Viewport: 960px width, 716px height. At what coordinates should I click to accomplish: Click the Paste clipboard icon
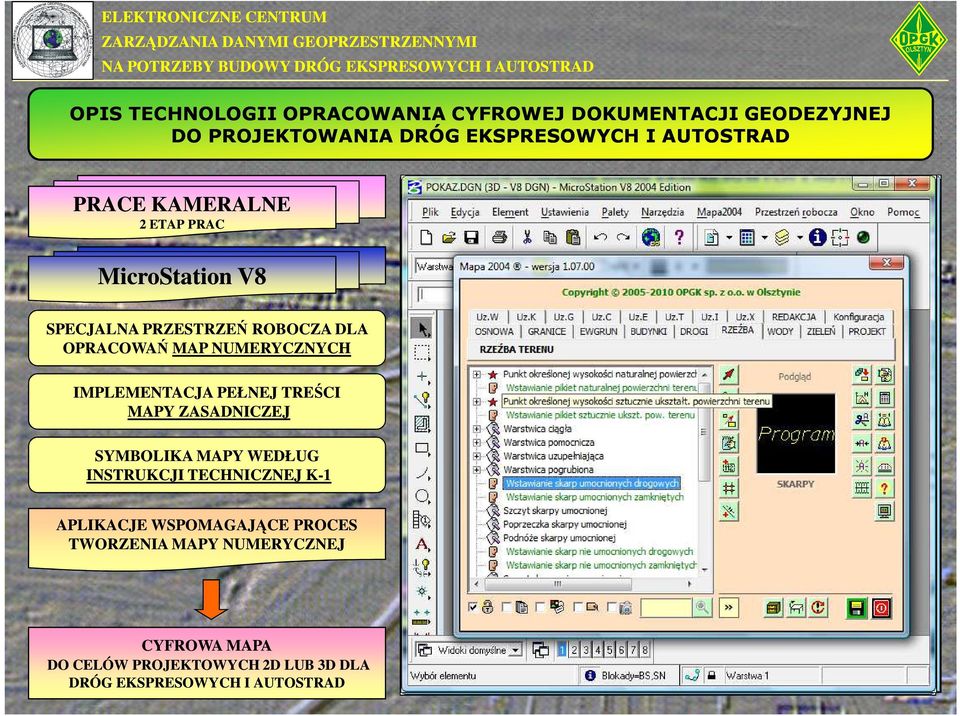(573, 238)
